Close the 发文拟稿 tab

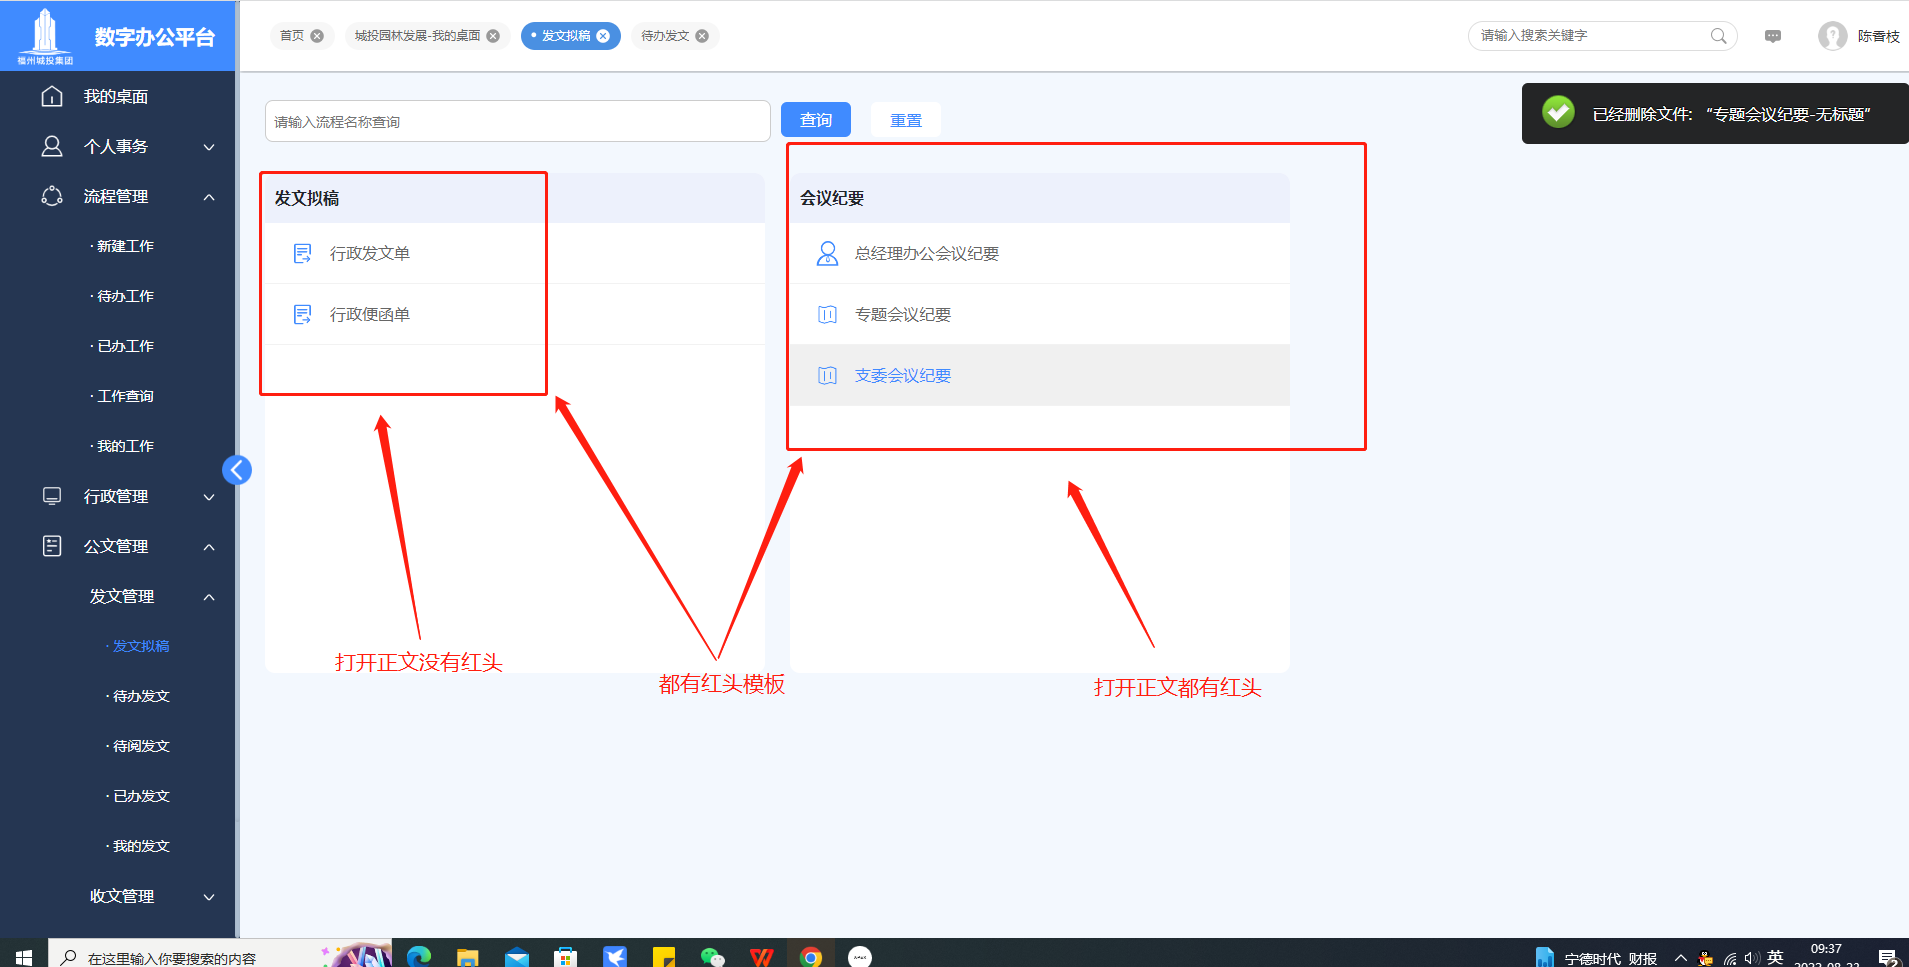pyautogui.click(x=603, y=36)
